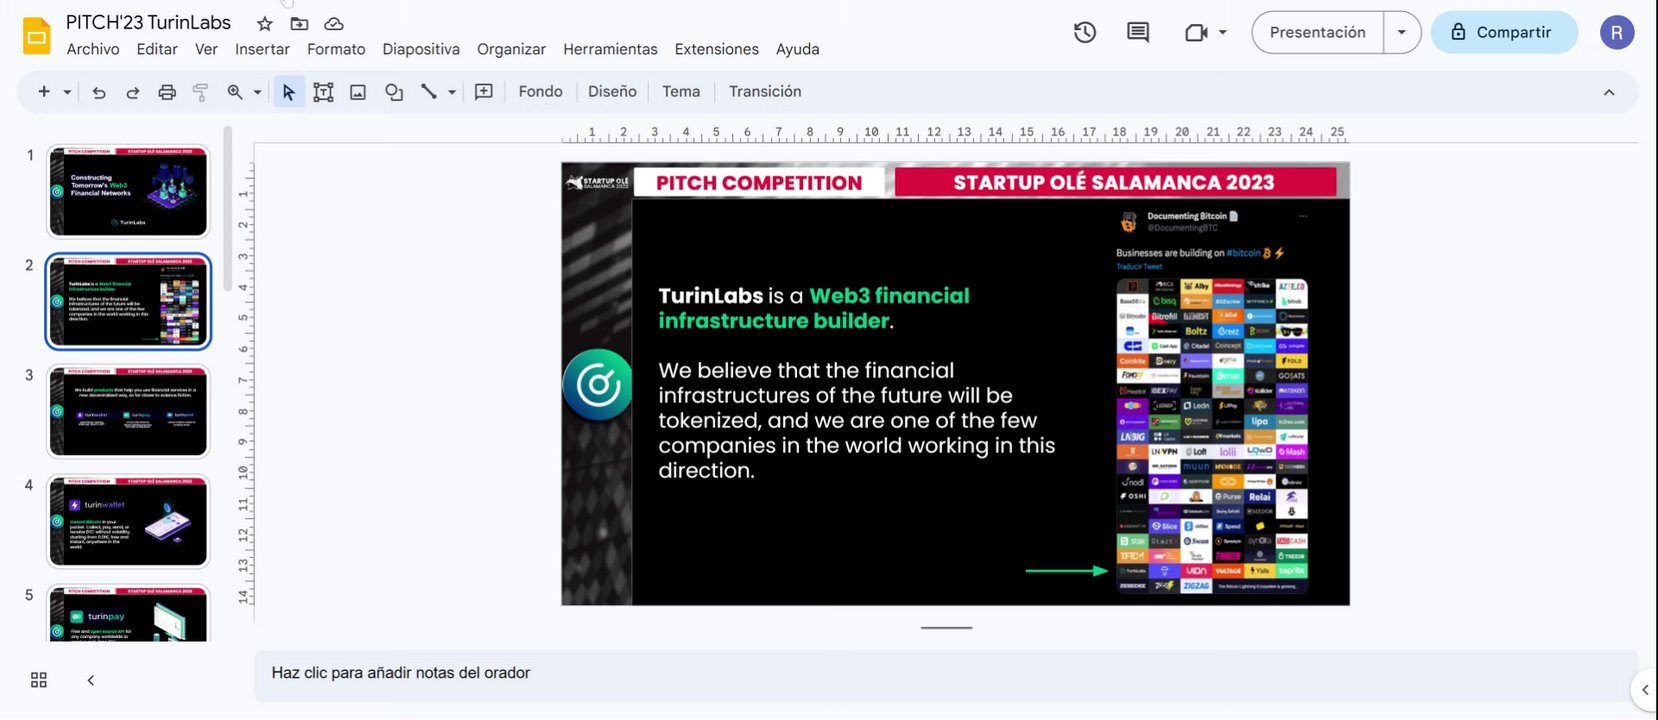Click the TurinLabs Web3 infrastructure headline text
Image resolution: width=1658 pixels, height=720 pixels.
[814, 308]
